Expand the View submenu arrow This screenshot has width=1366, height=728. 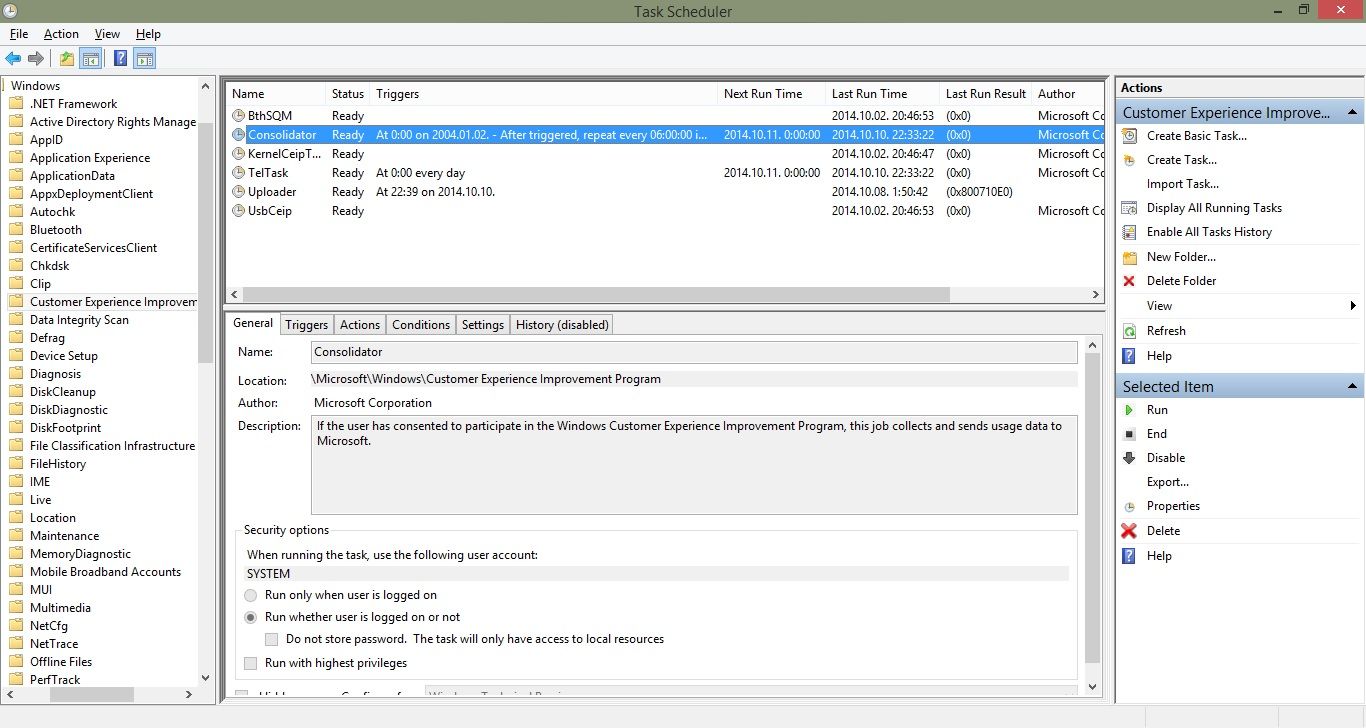[1353, 306]
